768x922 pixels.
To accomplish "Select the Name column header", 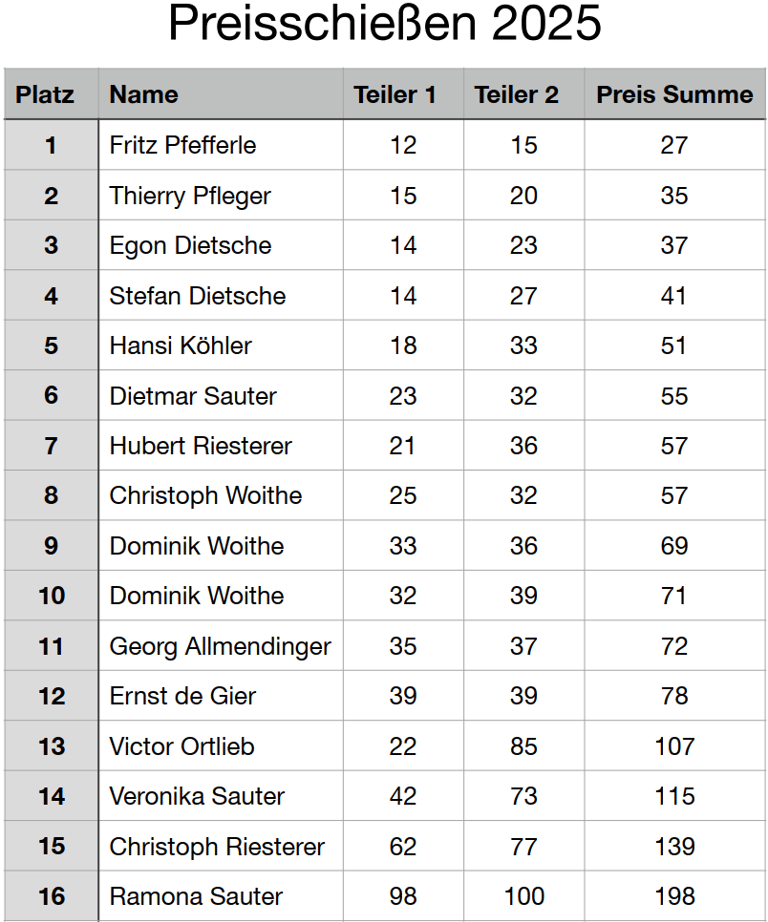I will click(x=144, y=95).
